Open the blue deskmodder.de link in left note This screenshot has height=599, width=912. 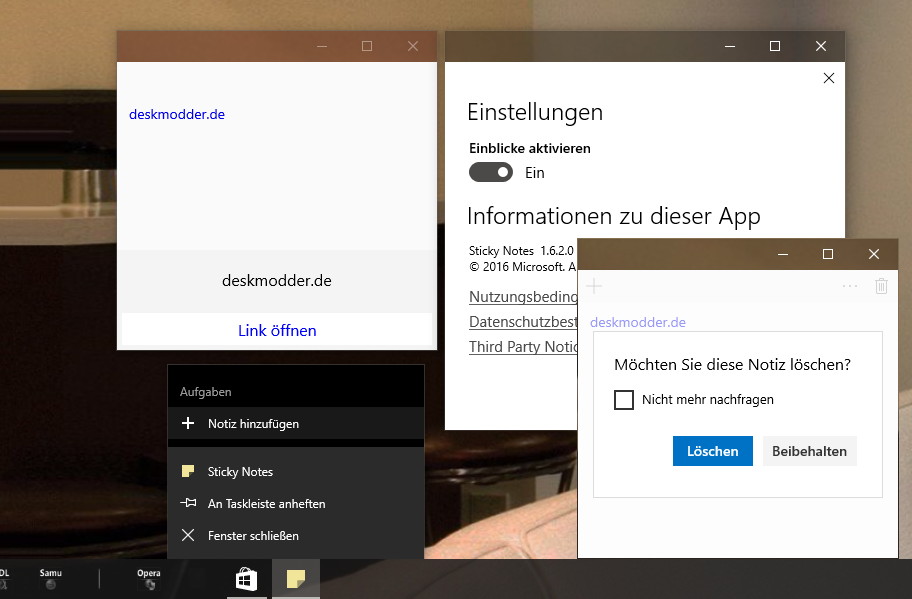(x=177, y=115)
